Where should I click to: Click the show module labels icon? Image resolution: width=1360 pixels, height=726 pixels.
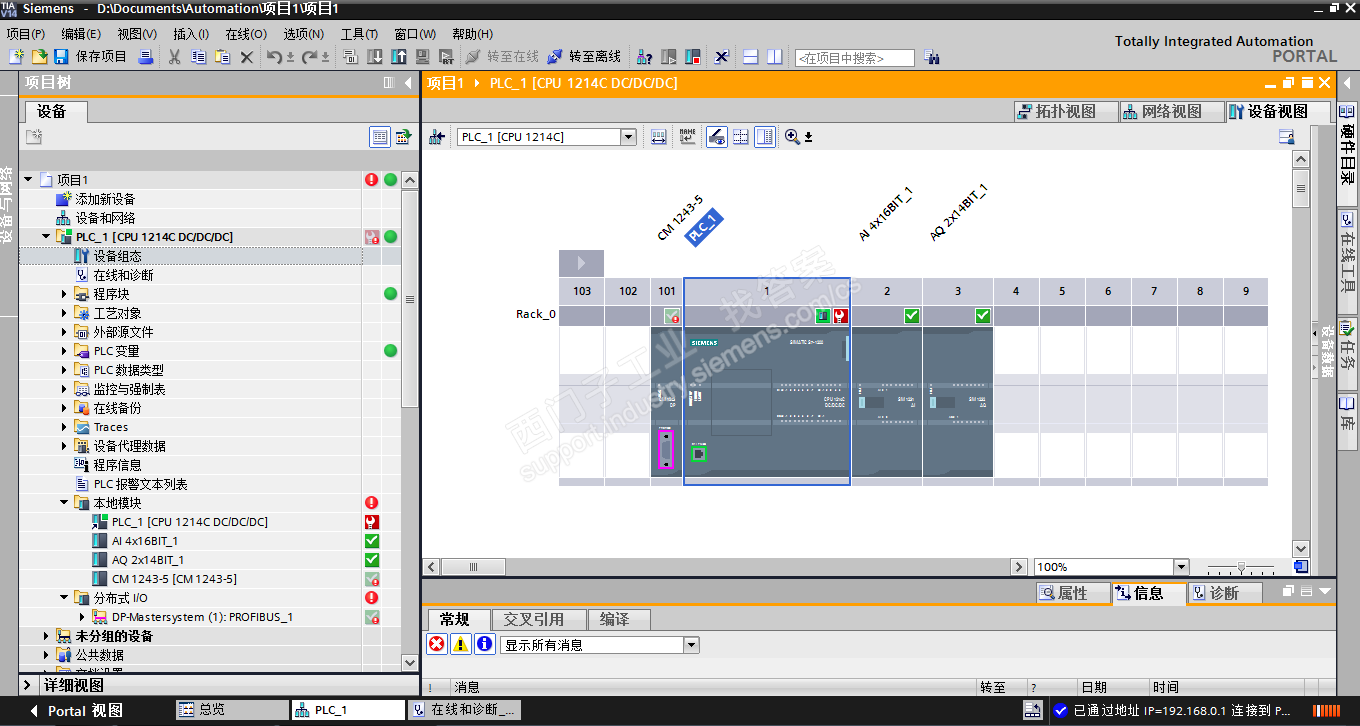(687, 137)
